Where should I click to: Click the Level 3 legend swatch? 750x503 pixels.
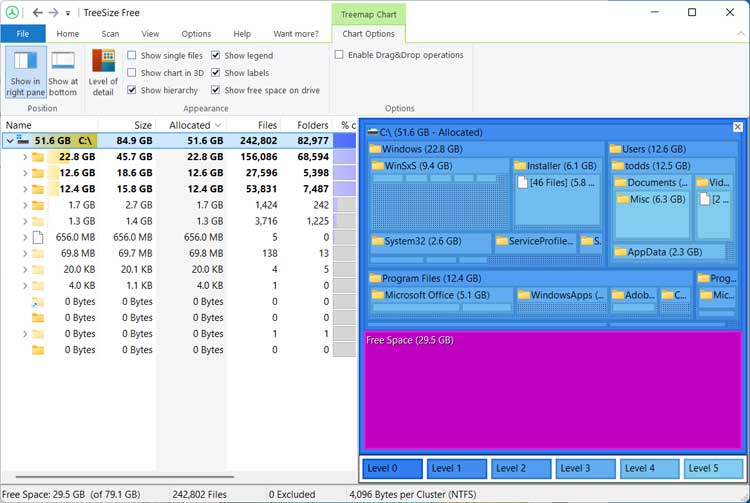click(x=585, y=469)
